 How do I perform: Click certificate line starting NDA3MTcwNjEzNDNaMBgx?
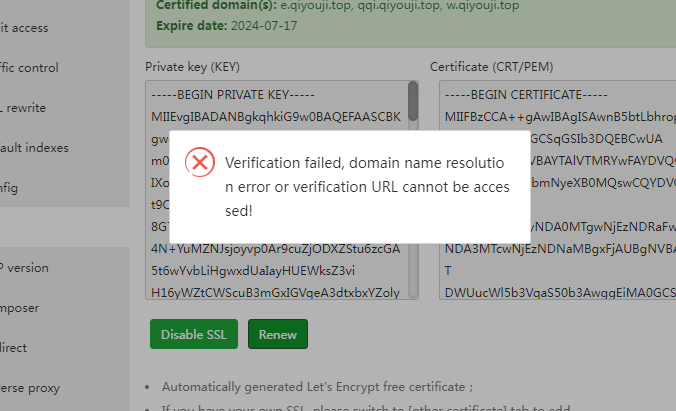[560, 249]
